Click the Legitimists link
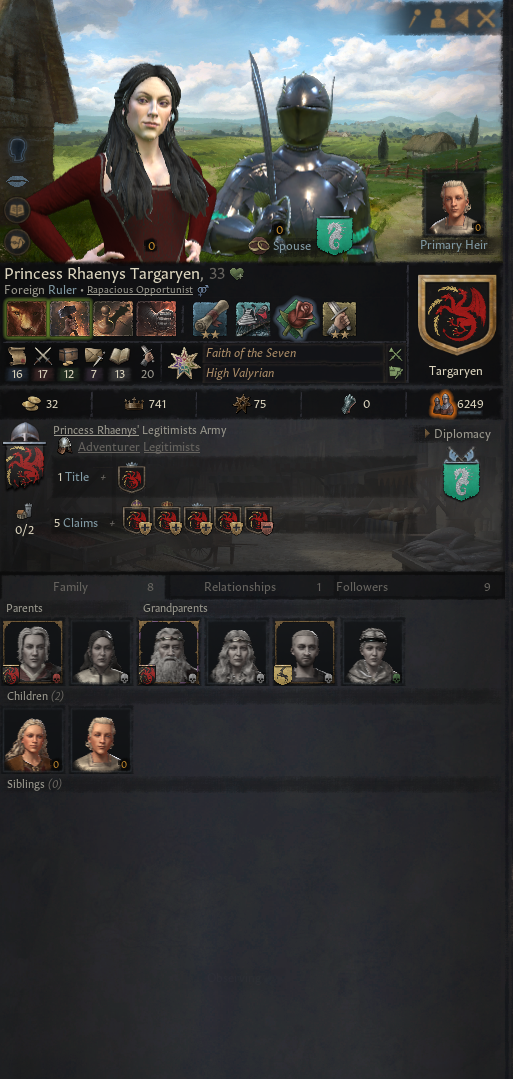This screenshot has height=1079, width=513. pos(171,447)
